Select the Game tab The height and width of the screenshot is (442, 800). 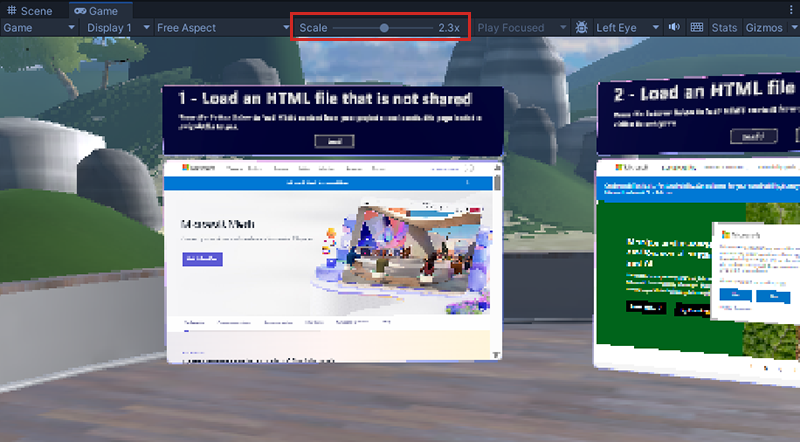tap(96, 11)
